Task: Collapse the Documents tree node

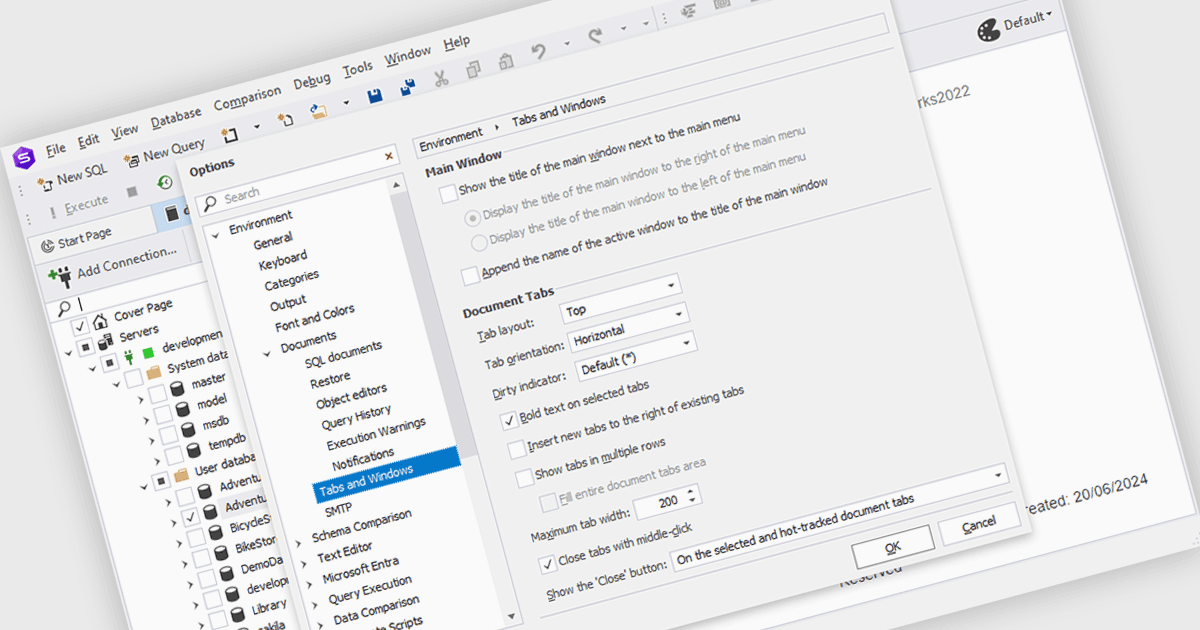Action: click(x=267, y=353)
